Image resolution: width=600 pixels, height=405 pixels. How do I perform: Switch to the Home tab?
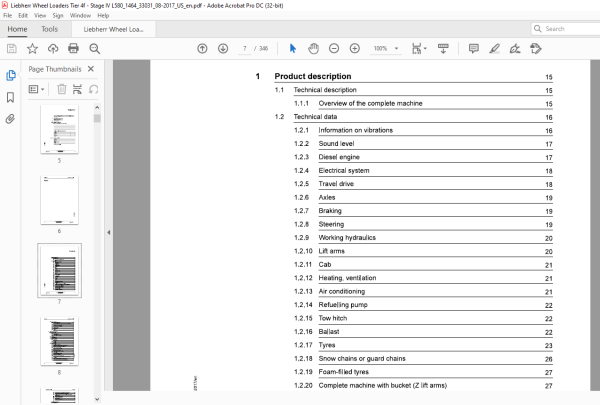point(17,29)
